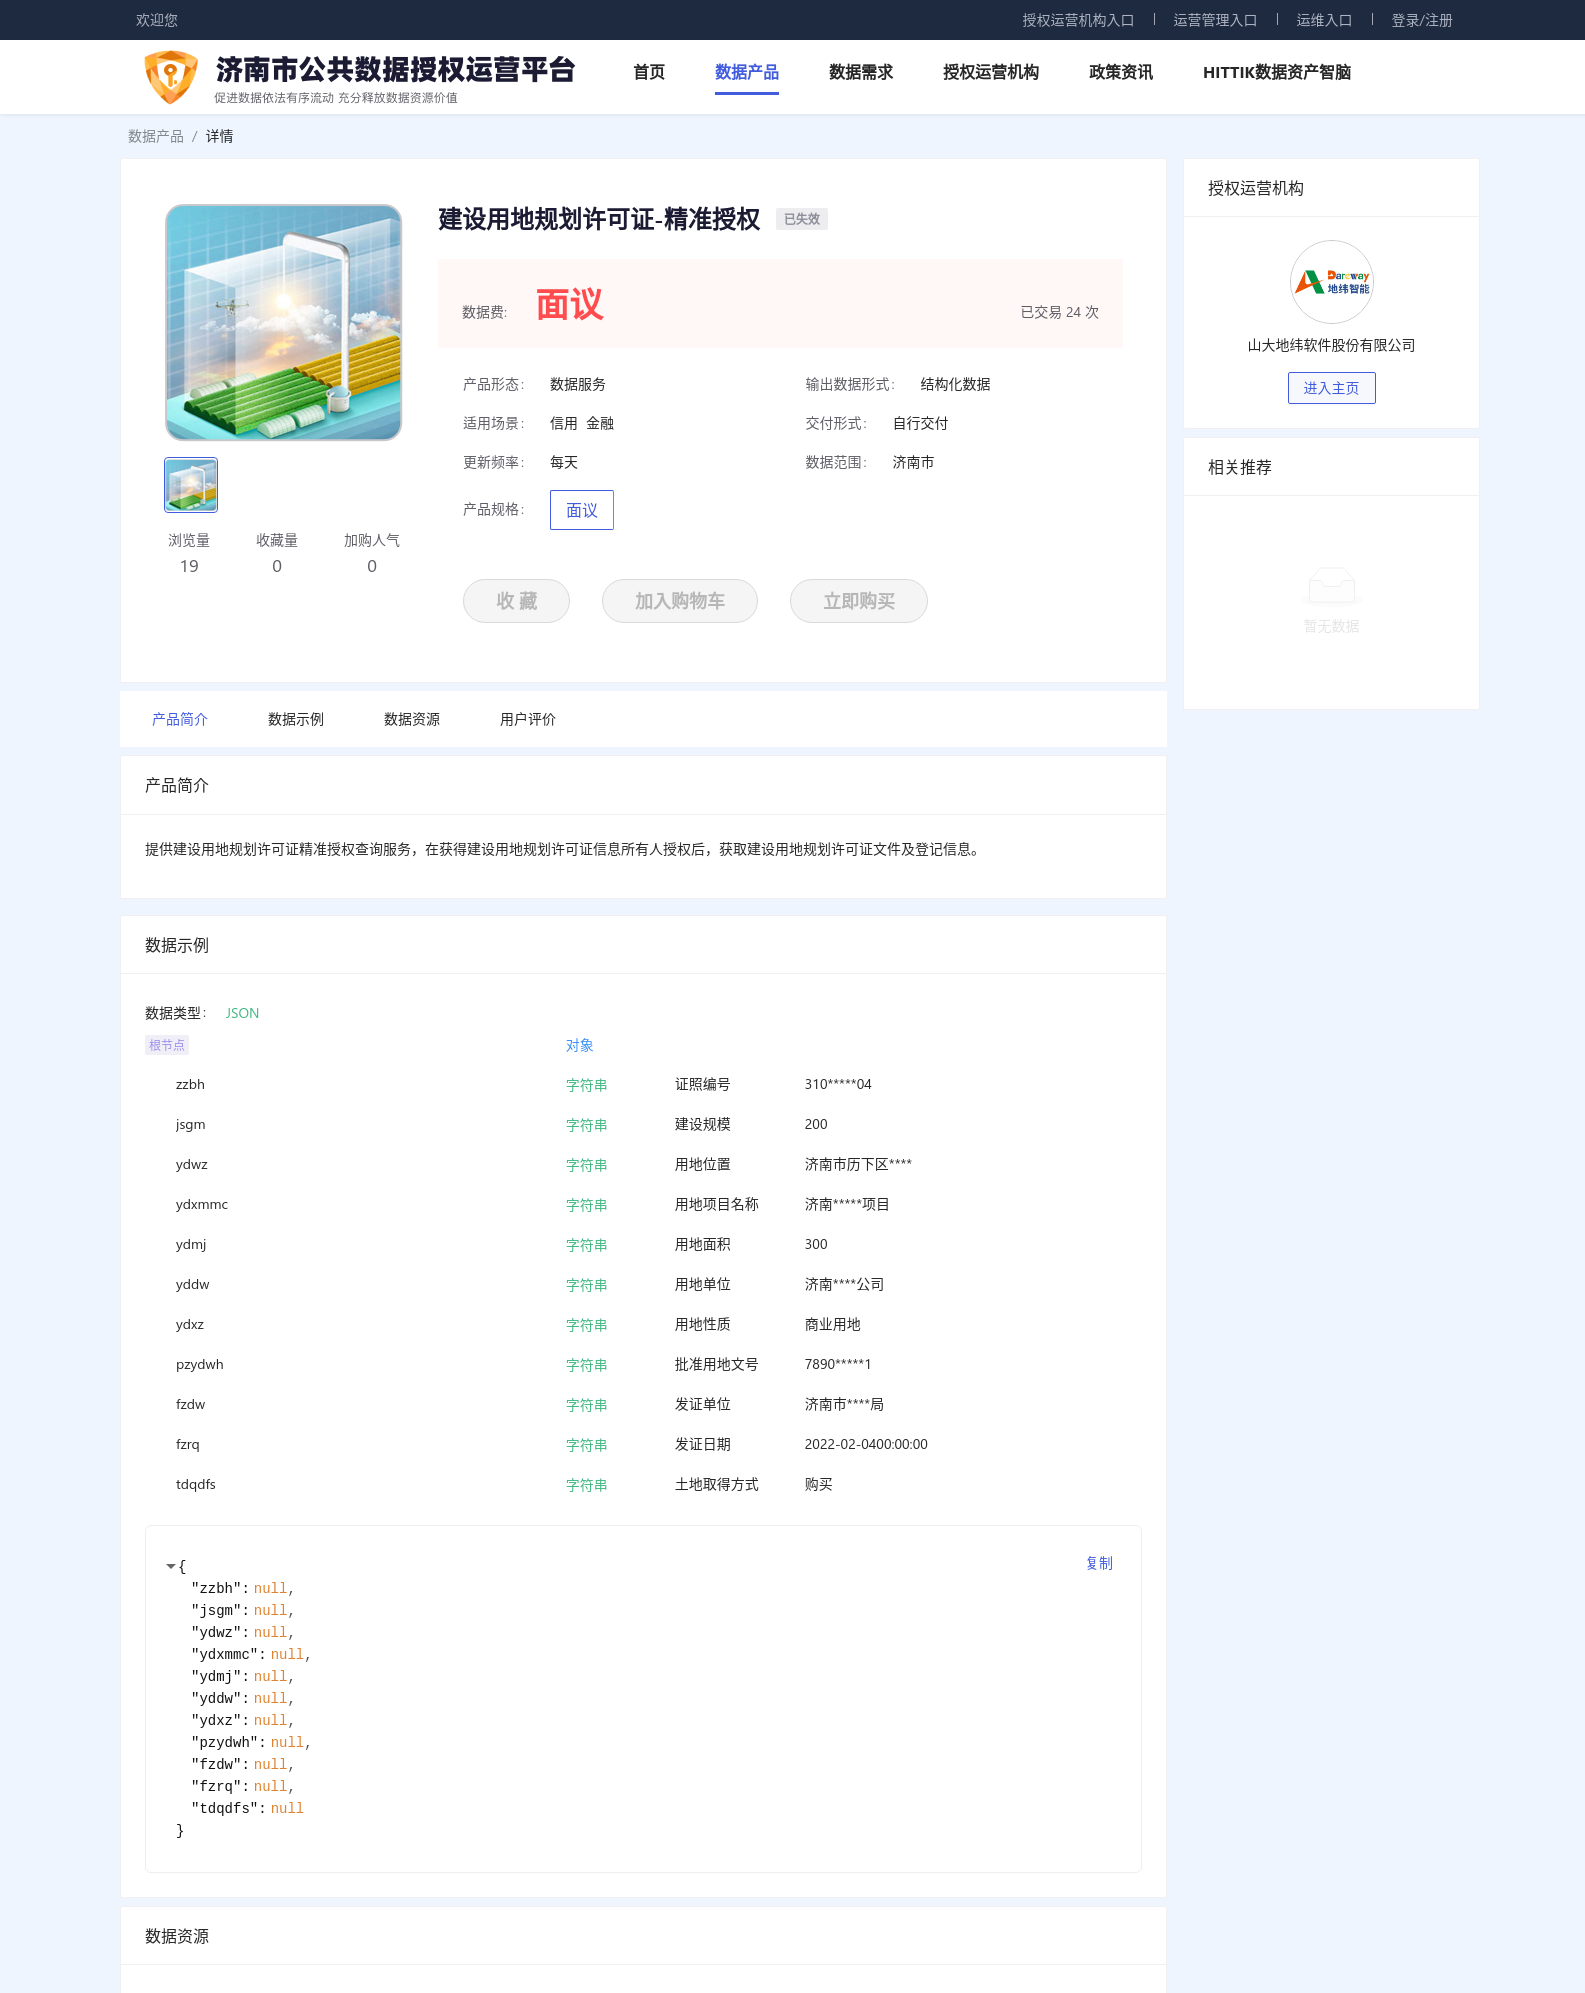Click the 立即购买 button
1585x1993 pixels.
coord(858,601)
